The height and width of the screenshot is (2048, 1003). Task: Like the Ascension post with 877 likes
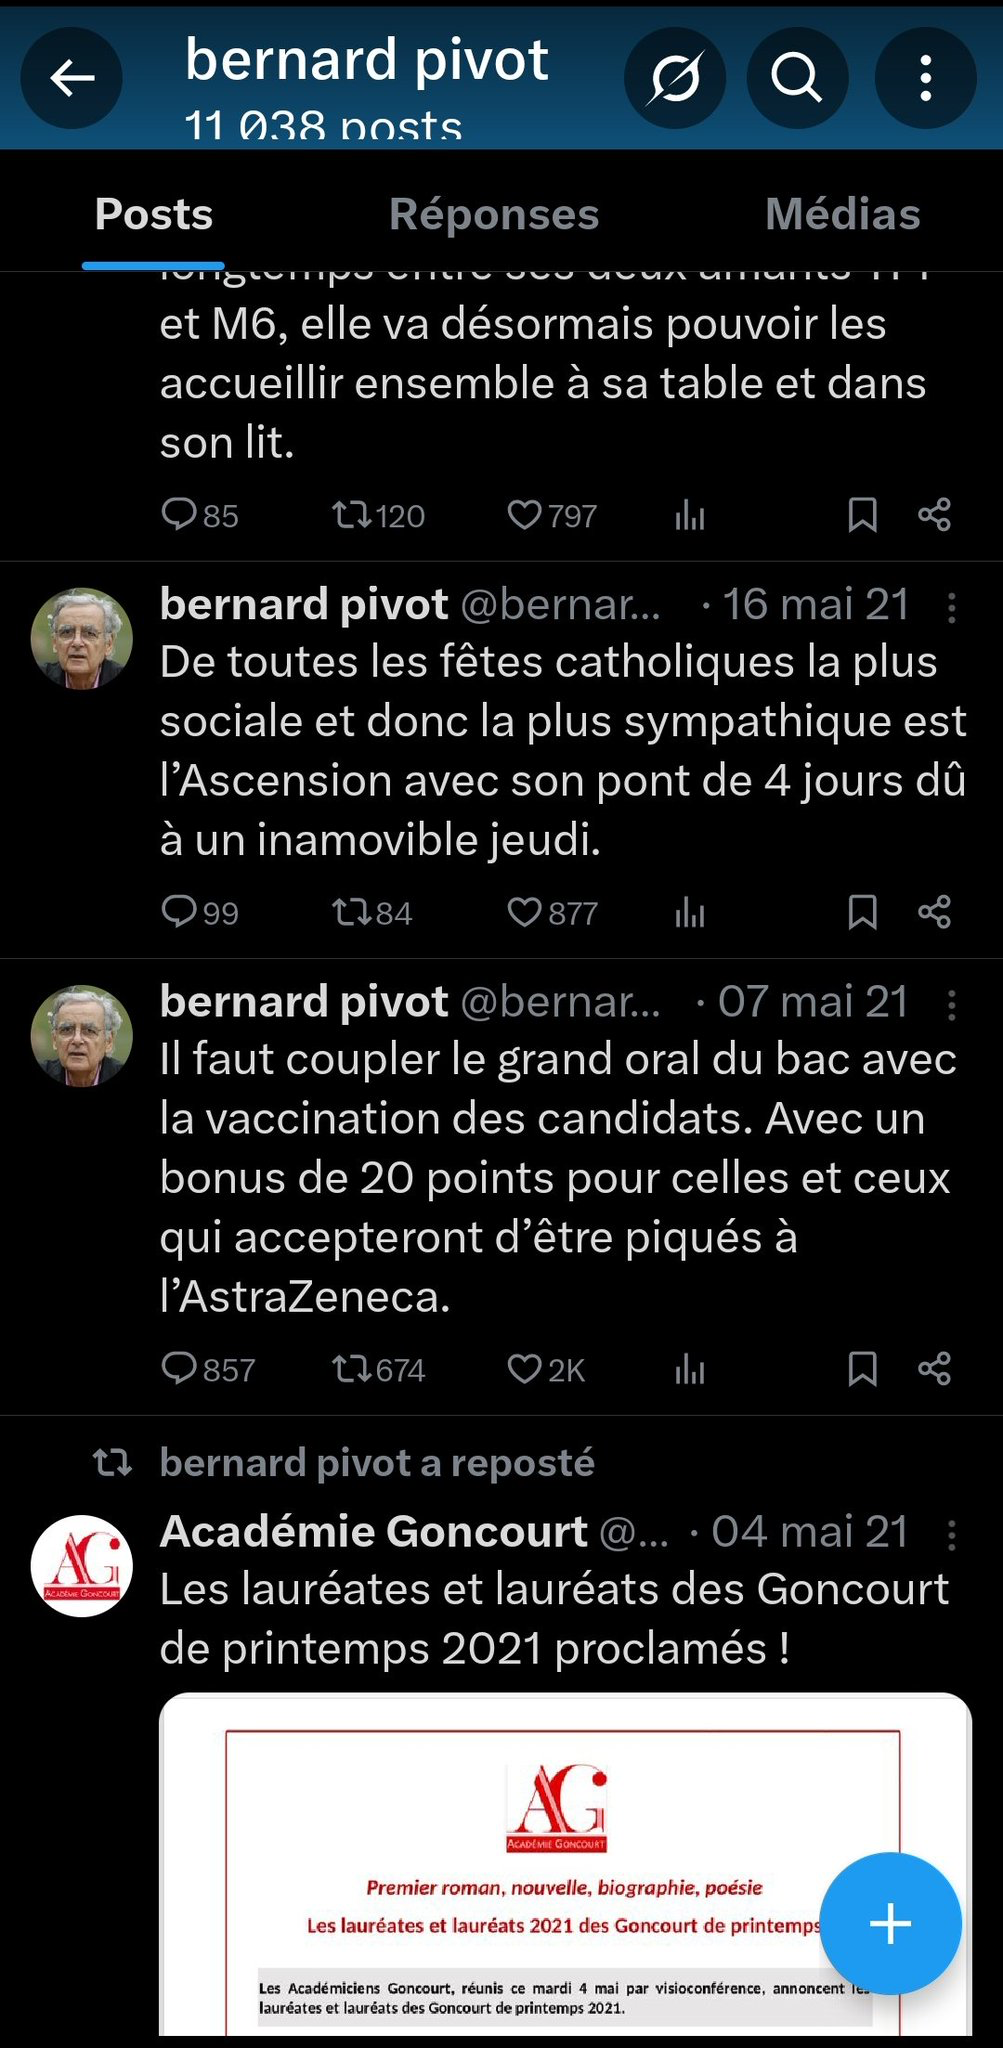tap(525, 912)
